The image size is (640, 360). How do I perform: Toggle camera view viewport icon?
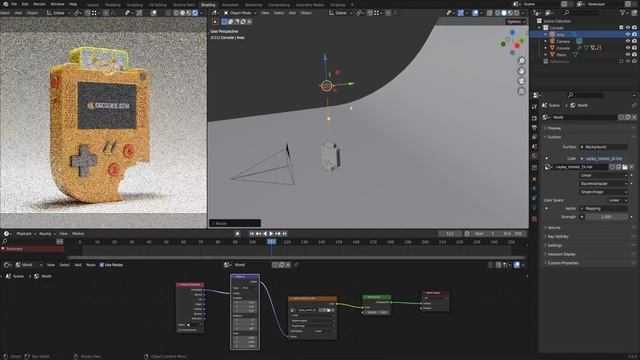click(521, 81)
